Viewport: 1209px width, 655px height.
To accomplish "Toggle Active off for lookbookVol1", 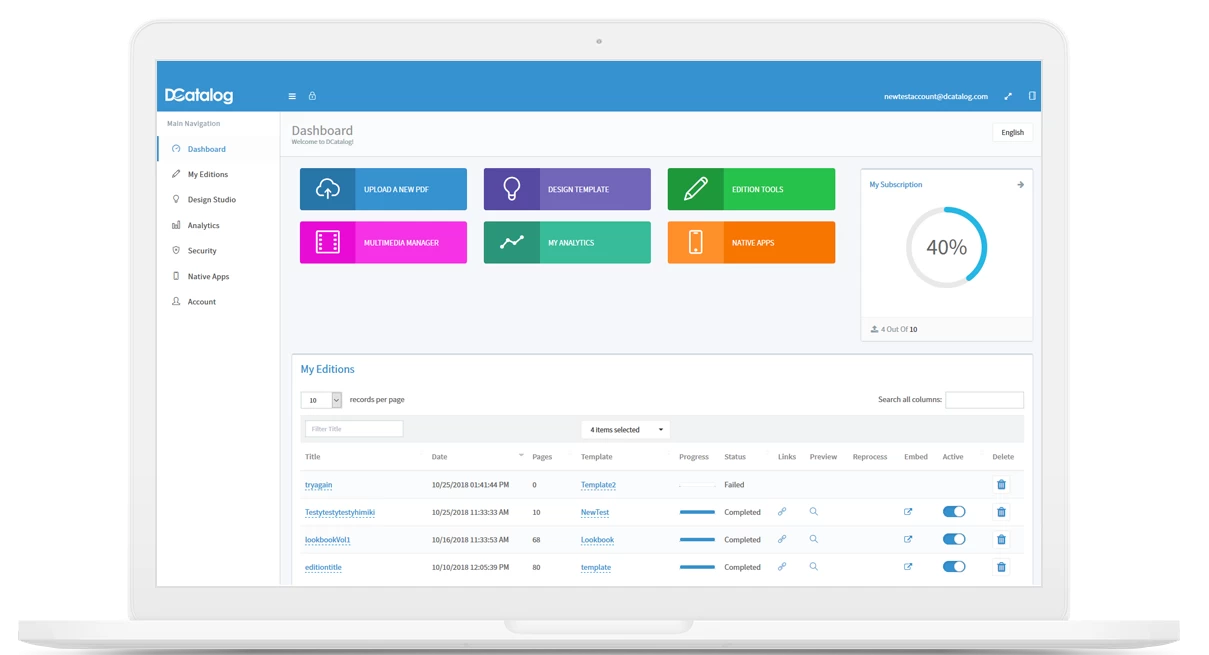I will click(953, 538).
